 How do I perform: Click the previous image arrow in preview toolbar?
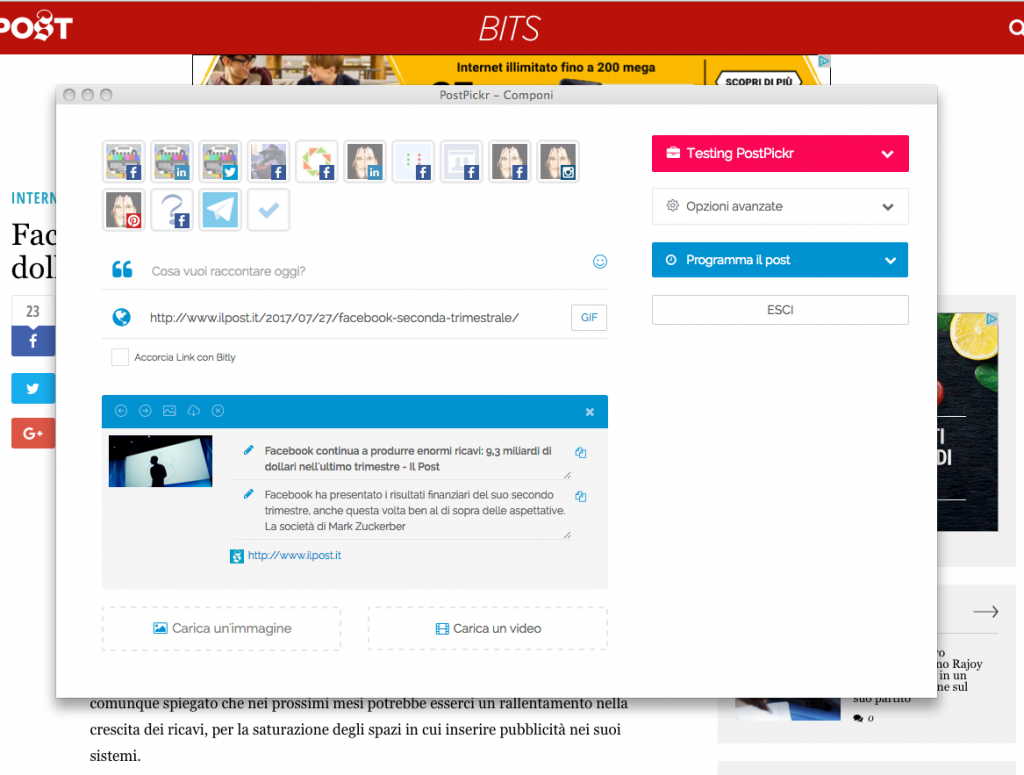121,411
